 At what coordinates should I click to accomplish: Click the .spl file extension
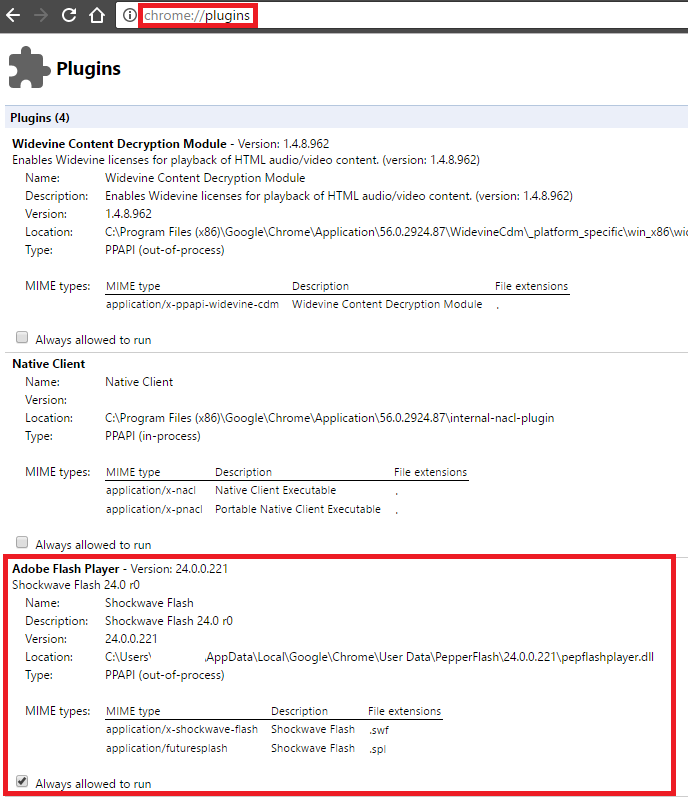point(377,749)
